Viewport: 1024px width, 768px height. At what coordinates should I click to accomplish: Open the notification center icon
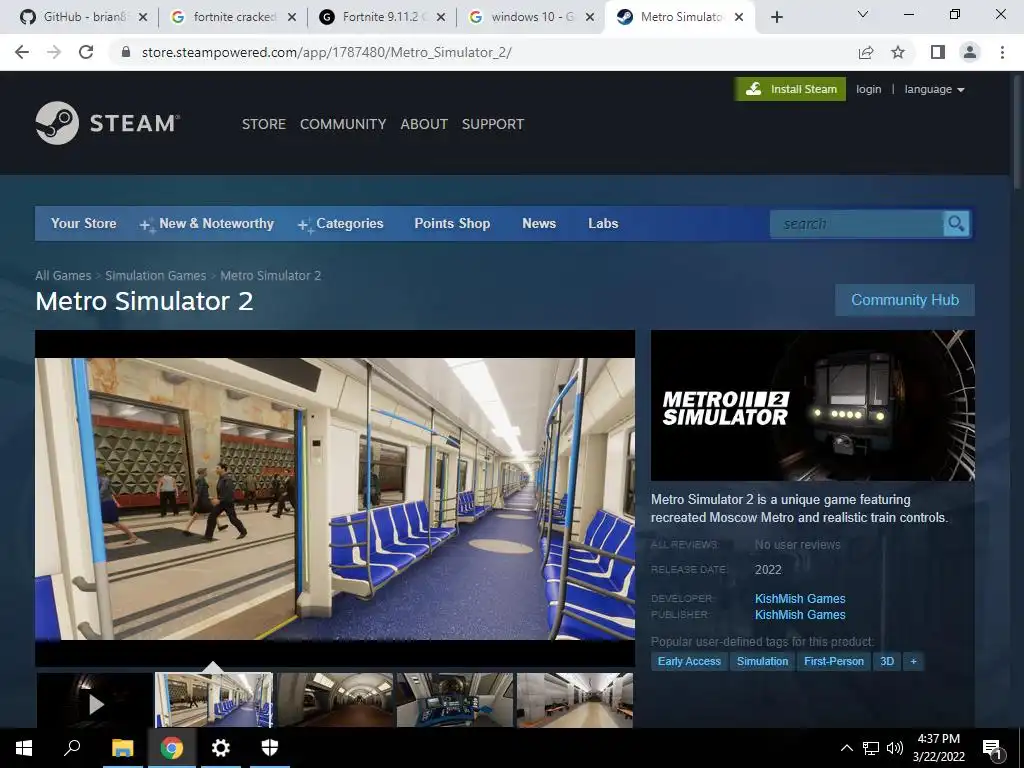pos(992,749)
